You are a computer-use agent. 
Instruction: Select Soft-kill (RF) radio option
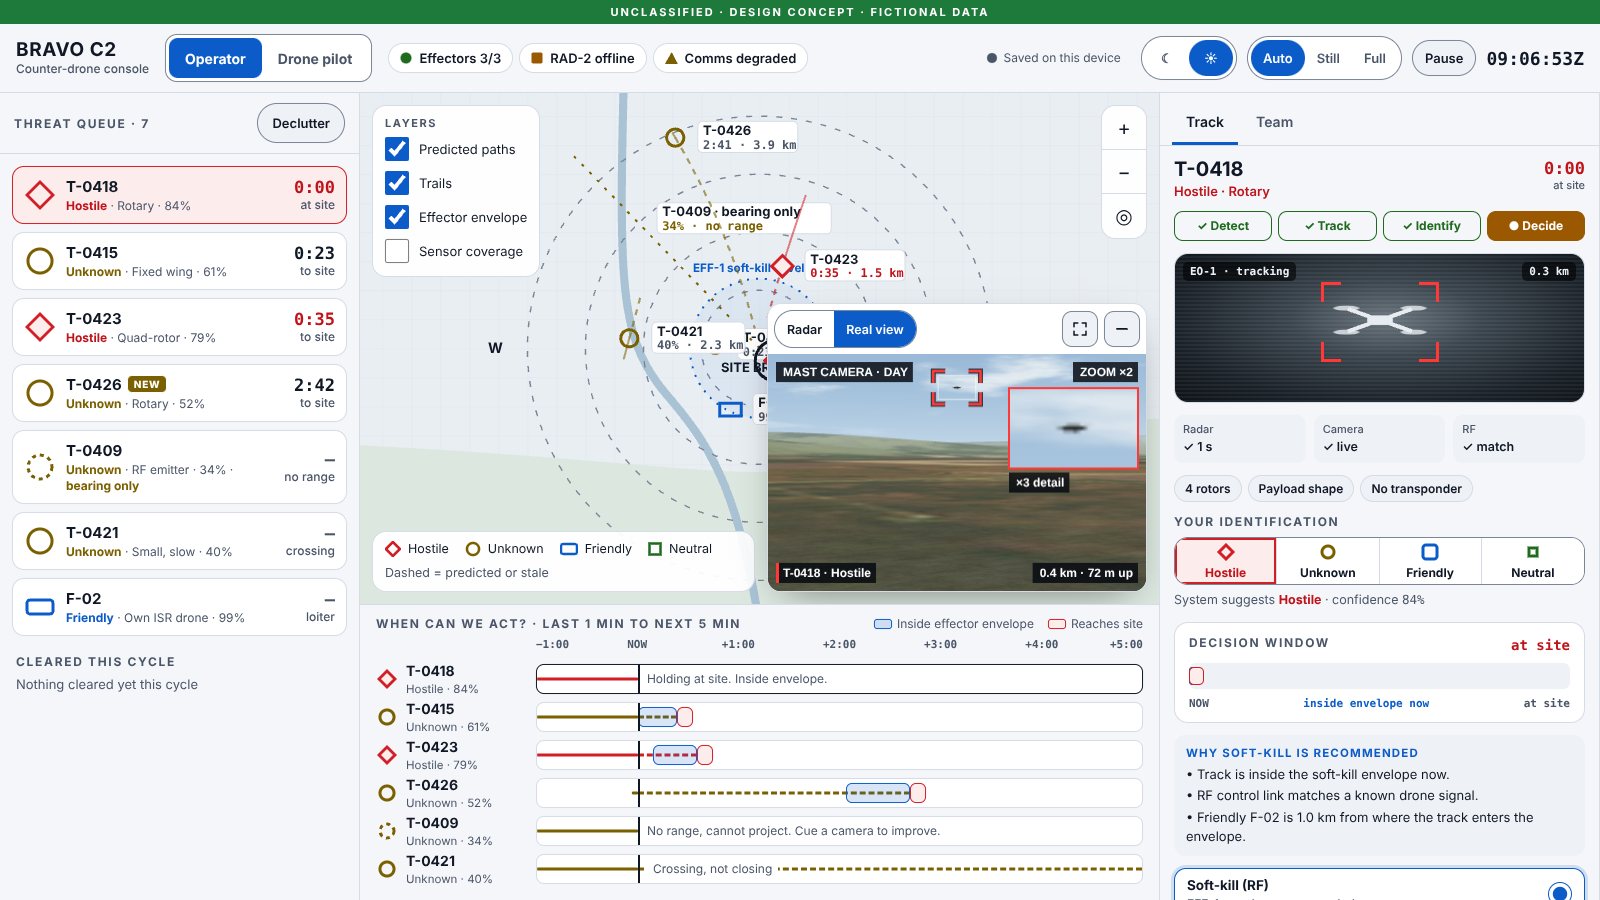point(1559,892)
